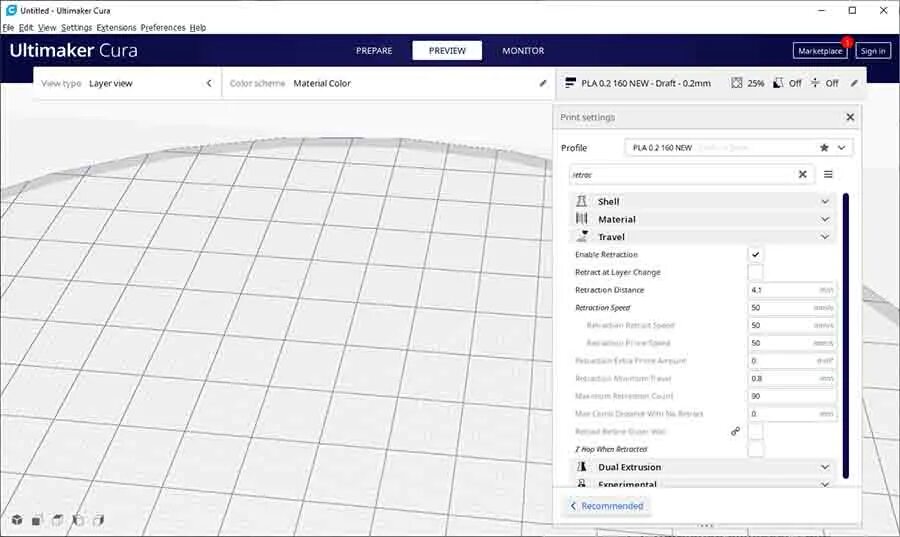This screenshot has height=537, width=900.
Task: Click the Experimental category flask icon
Action: click(581, 484)
